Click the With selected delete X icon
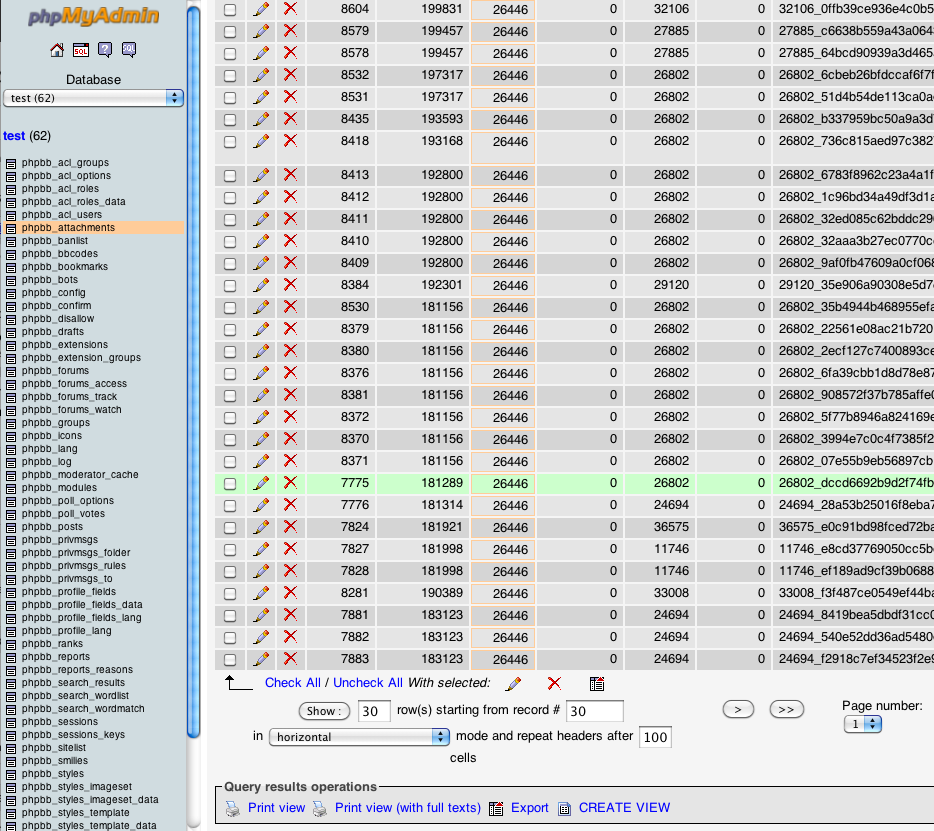934x831 pixels. 554,684
